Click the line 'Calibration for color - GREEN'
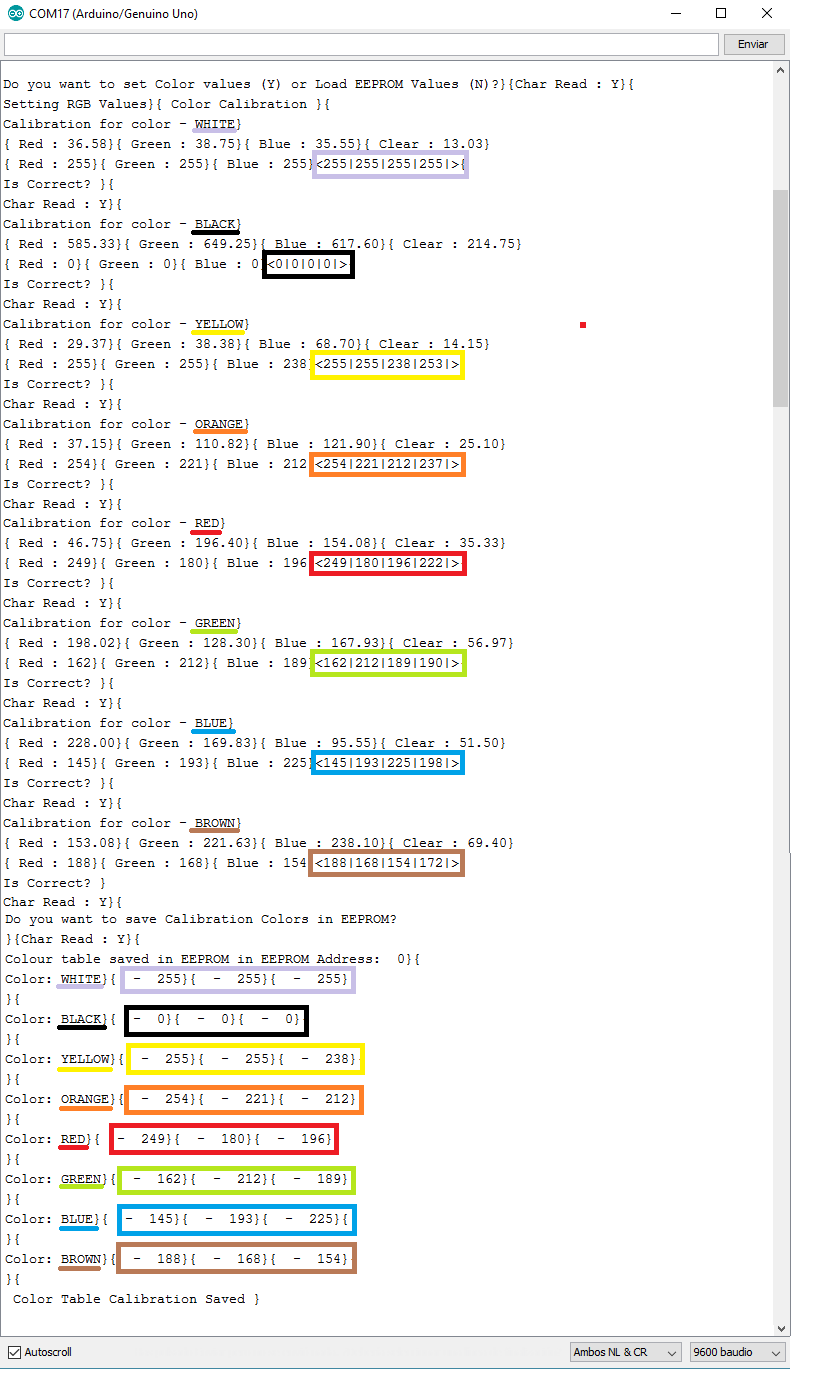Viewport: 817px width, 1388px height. (x=122, y=623)
